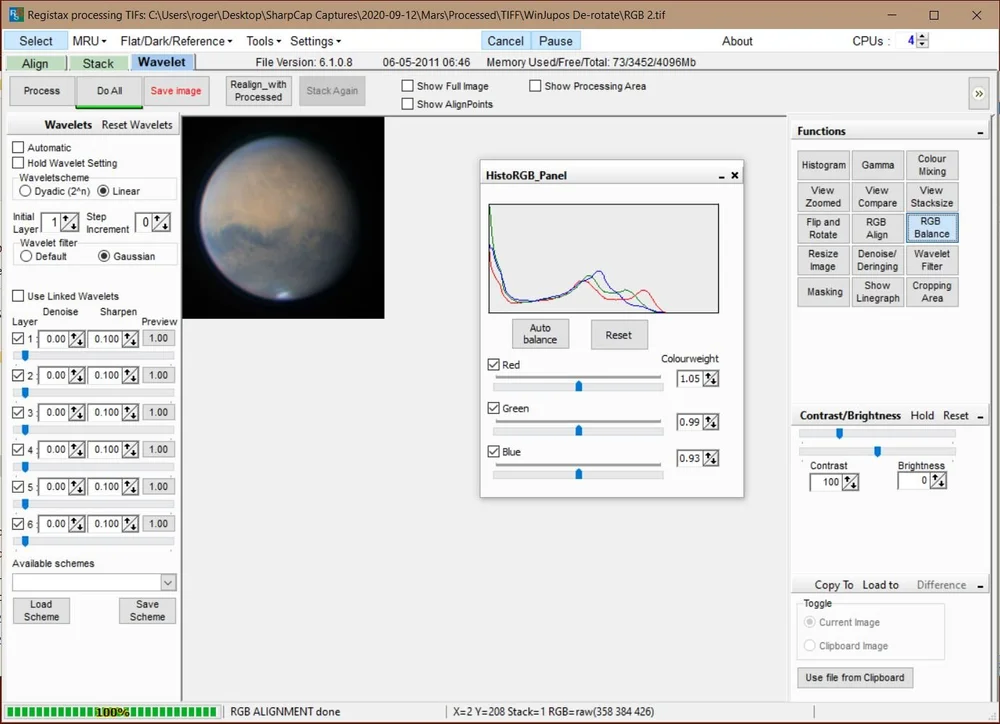Switch to the Align tab
Viewport: 1000px width, 724px height.
pos(36,63)
